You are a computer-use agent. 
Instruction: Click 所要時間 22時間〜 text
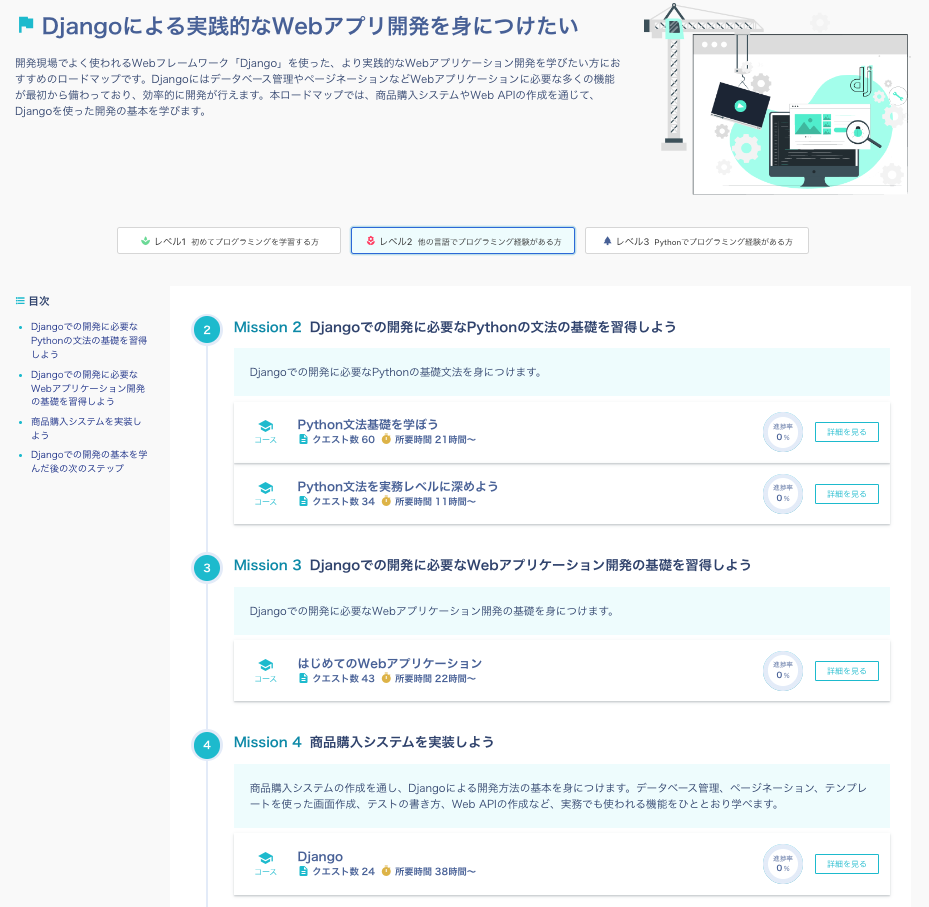pos(435,678)
